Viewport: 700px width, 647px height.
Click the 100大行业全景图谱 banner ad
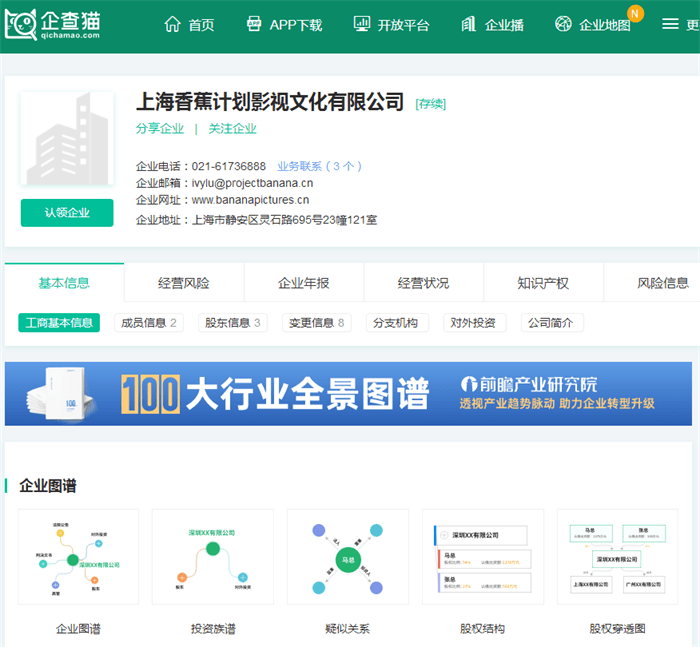coord(348,394)
